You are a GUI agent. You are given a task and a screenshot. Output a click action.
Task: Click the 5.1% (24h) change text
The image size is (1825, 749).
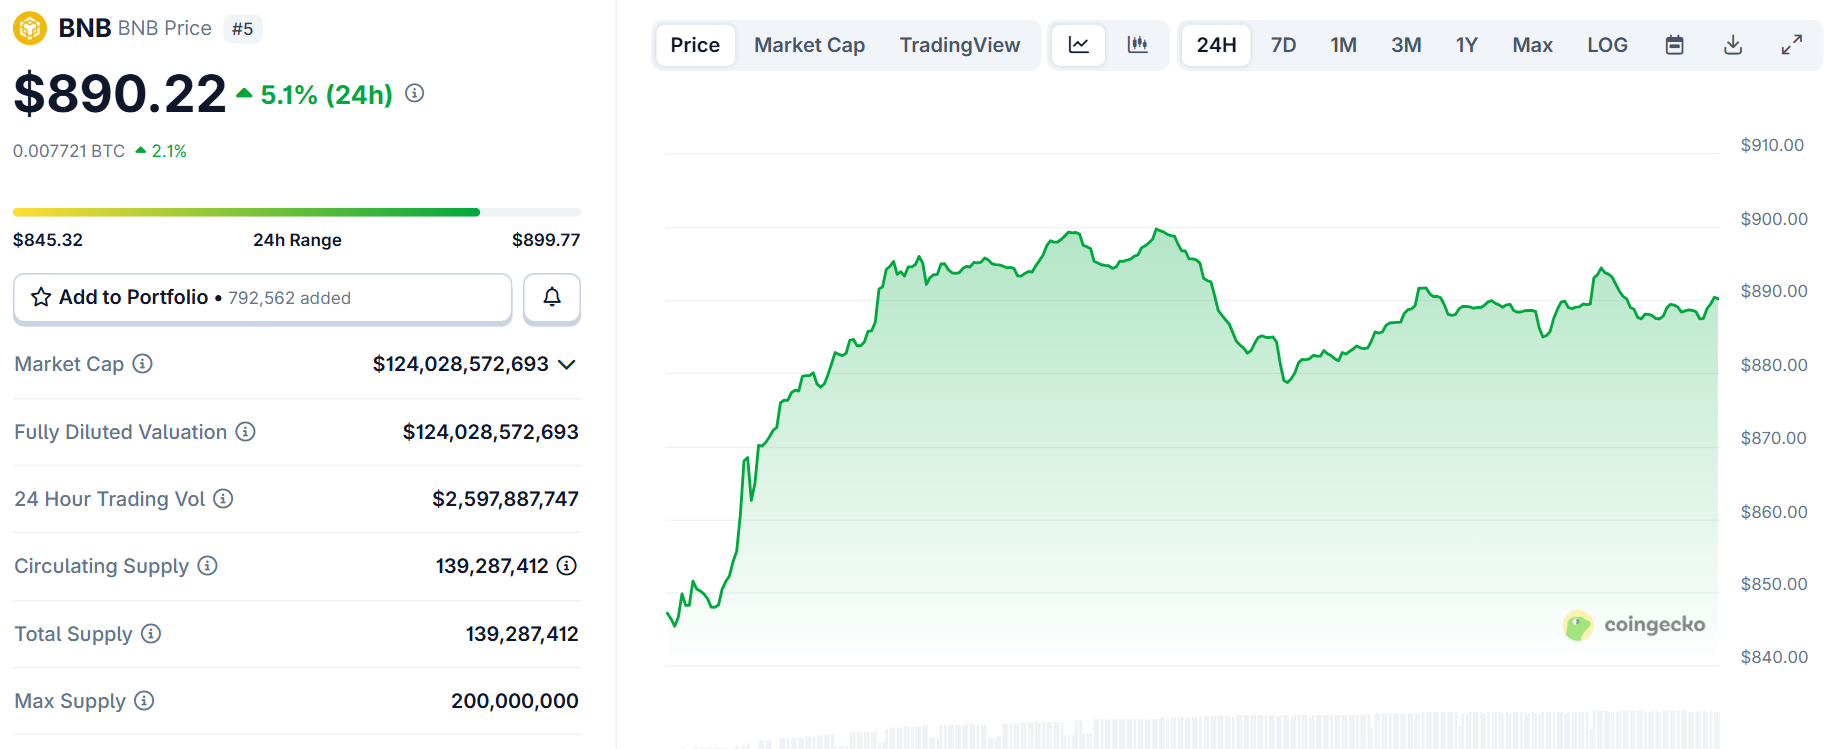coord(326,95)
